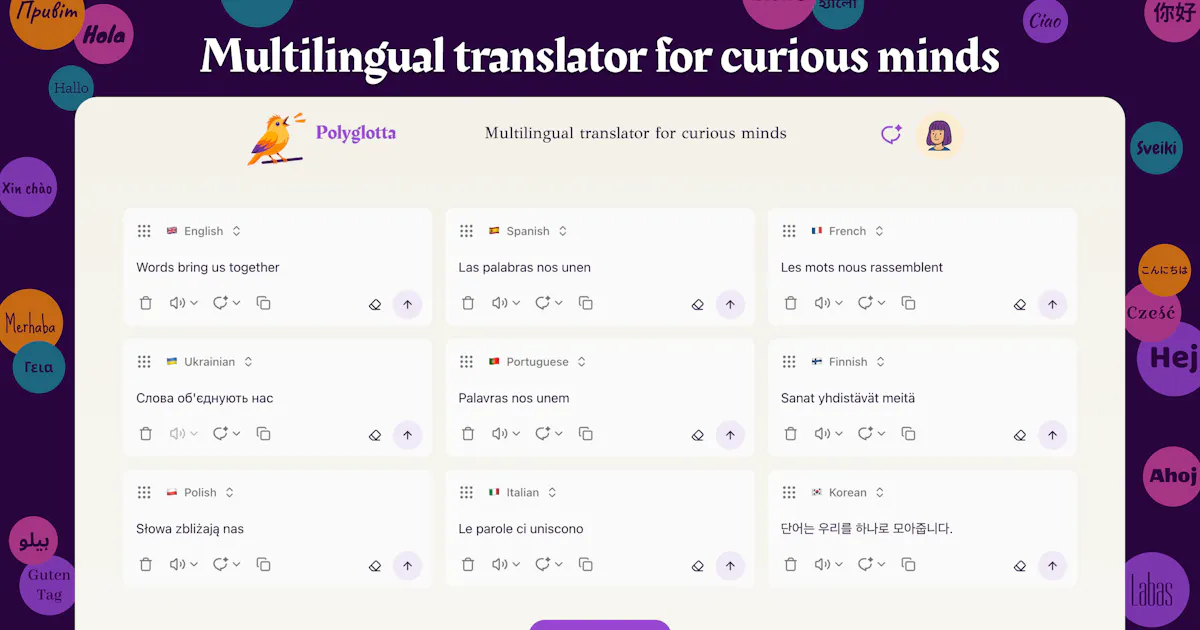Submit English text with the up-arrow button
The height and width of the screenshot is (630, 1200).
pyautogui.click(x=407, y=305)
